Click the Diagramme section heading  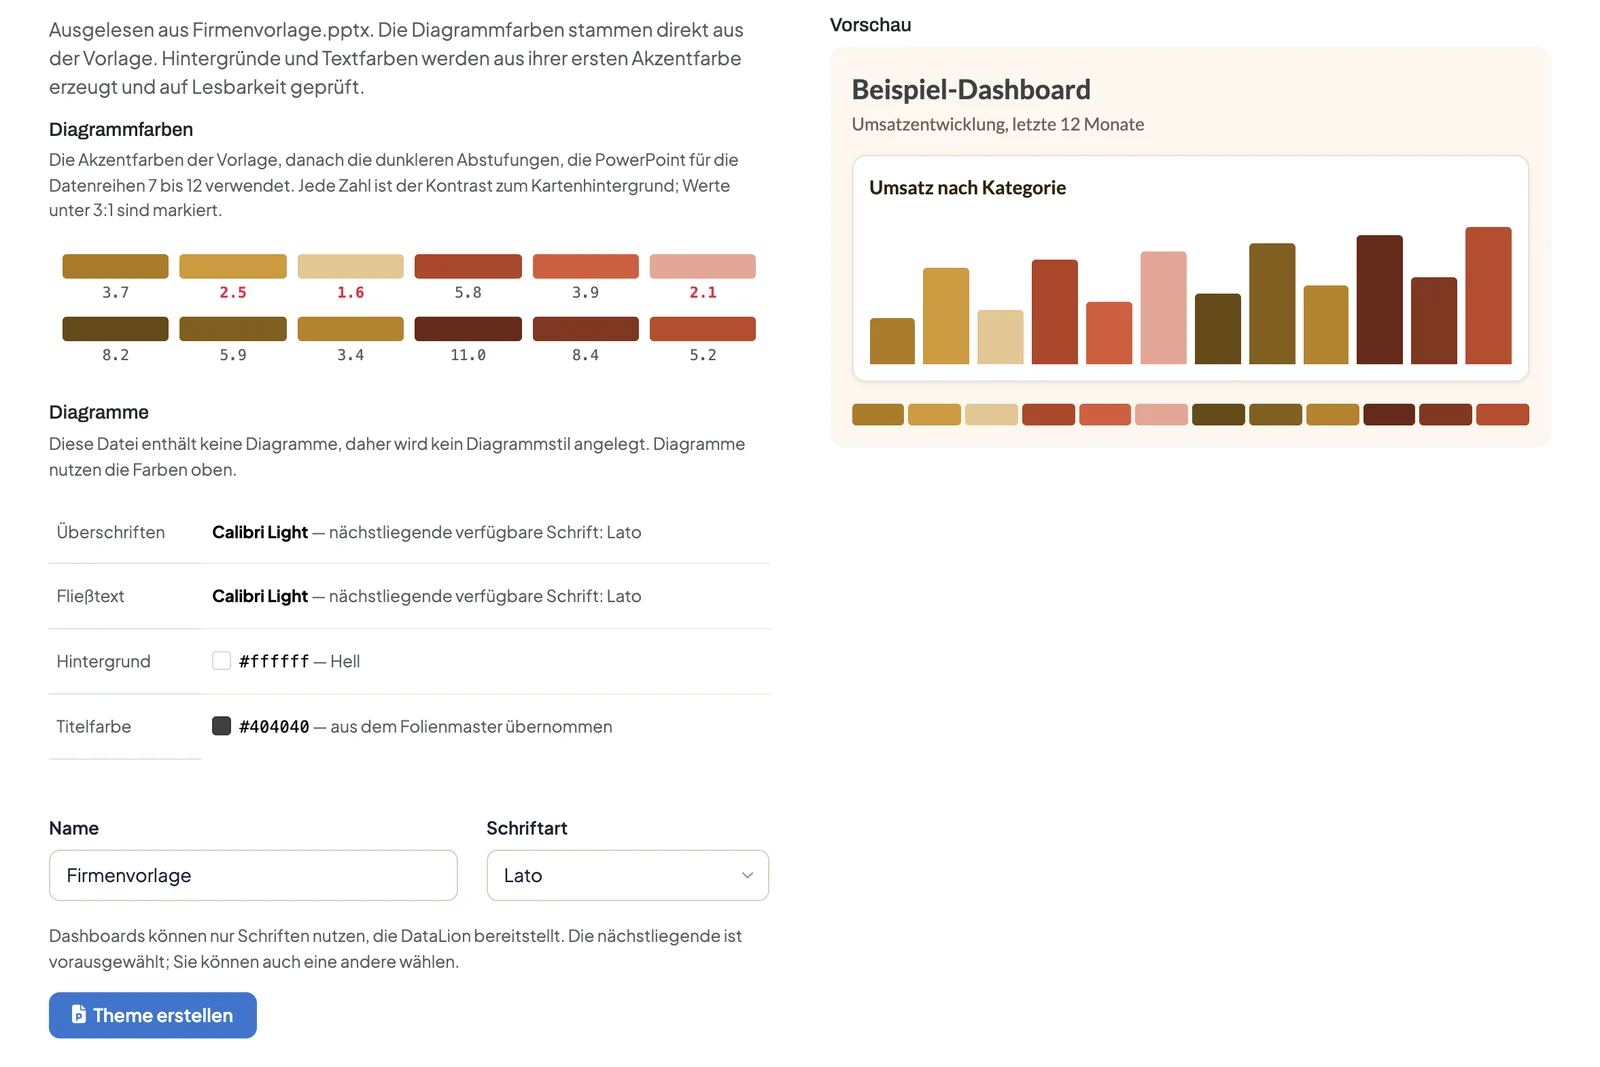point(99,412)
